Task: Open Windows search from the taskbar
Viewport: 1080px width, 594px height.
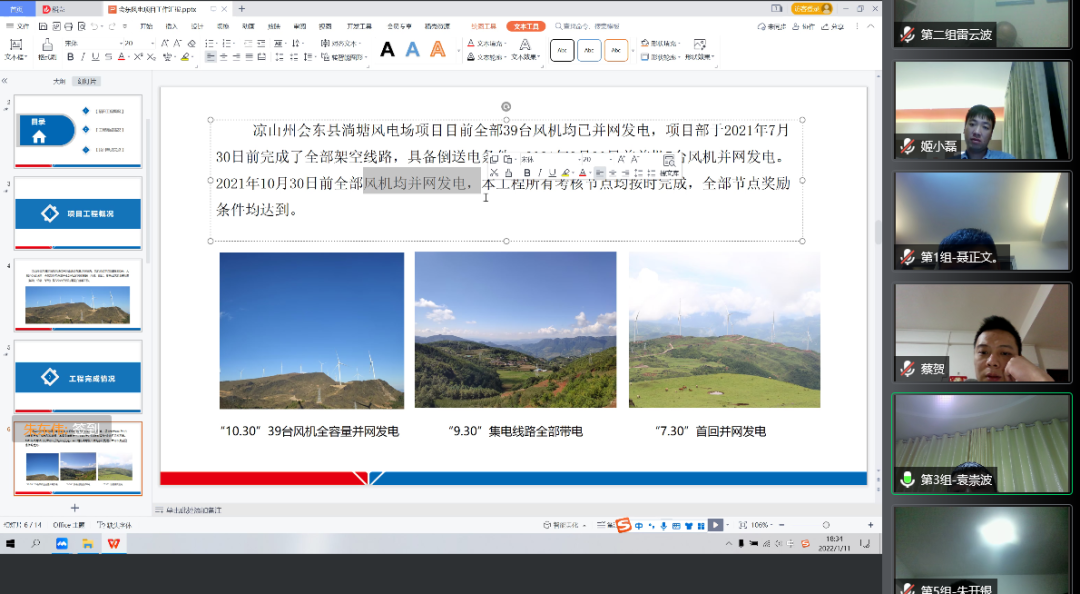Action: (36, 544)
